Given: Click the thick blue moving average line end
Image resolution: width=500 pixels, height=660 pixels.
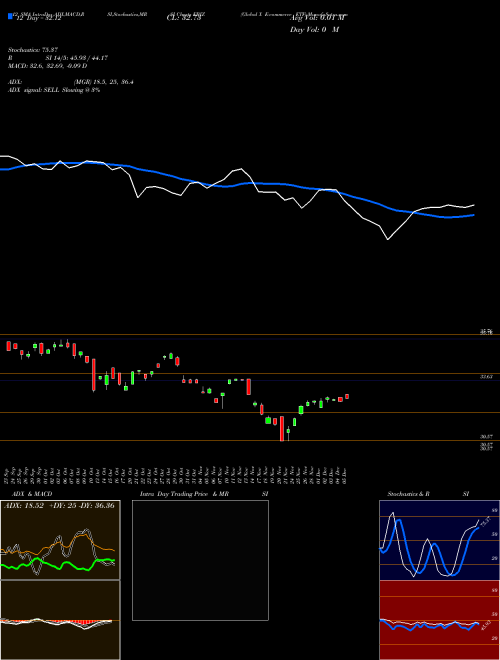Looking at the screenshot, I should pos(472,215).
